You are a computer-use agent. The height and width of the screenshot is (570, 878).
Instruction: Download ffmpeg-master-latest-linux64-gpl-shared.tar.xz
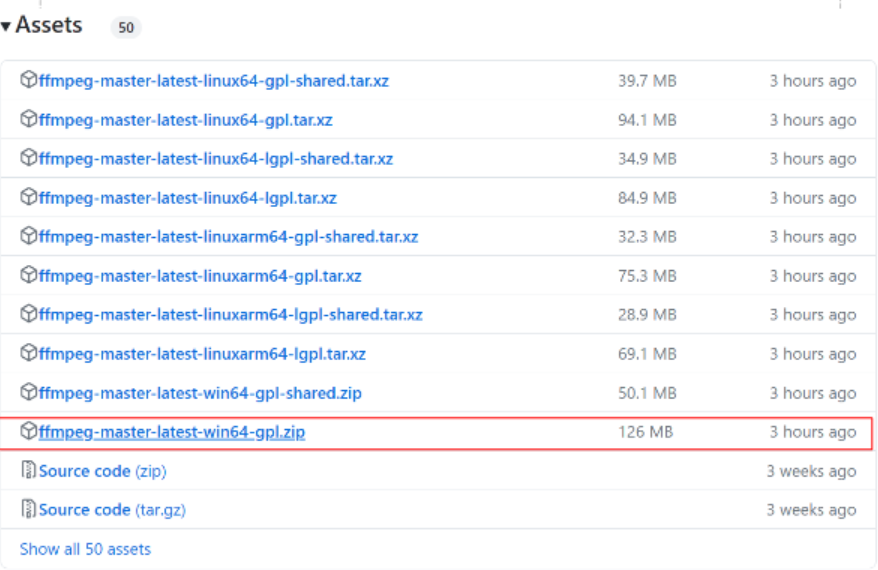click(213, 81)
